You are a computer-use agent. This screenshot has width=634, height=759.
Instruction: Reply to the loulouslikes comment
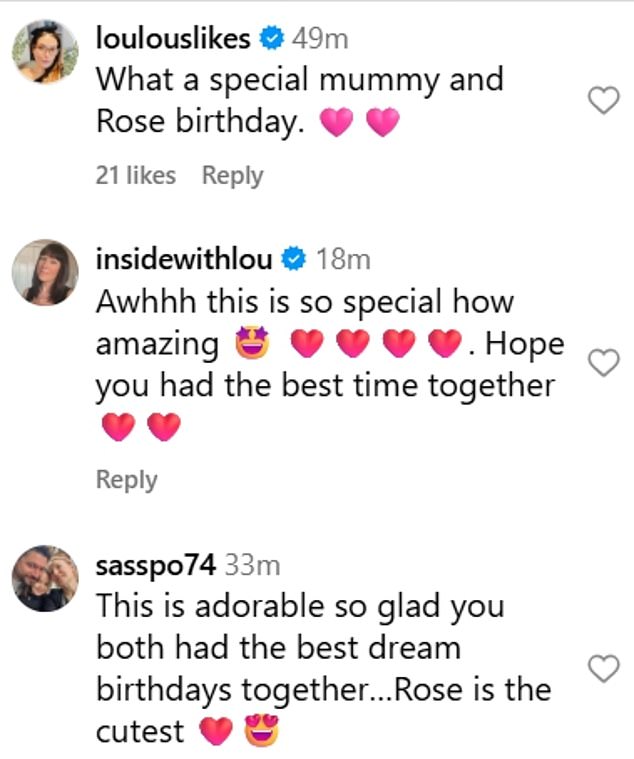[x=232, y=175]
